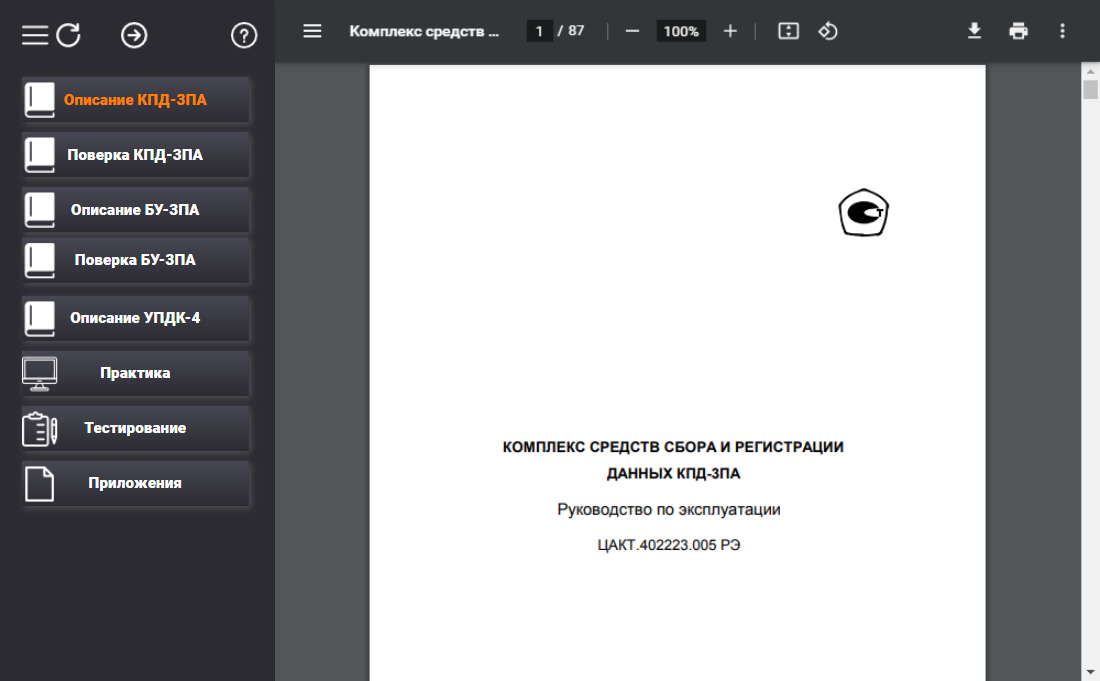
Task: Go to Тестирование section
Action: [136, 428]
